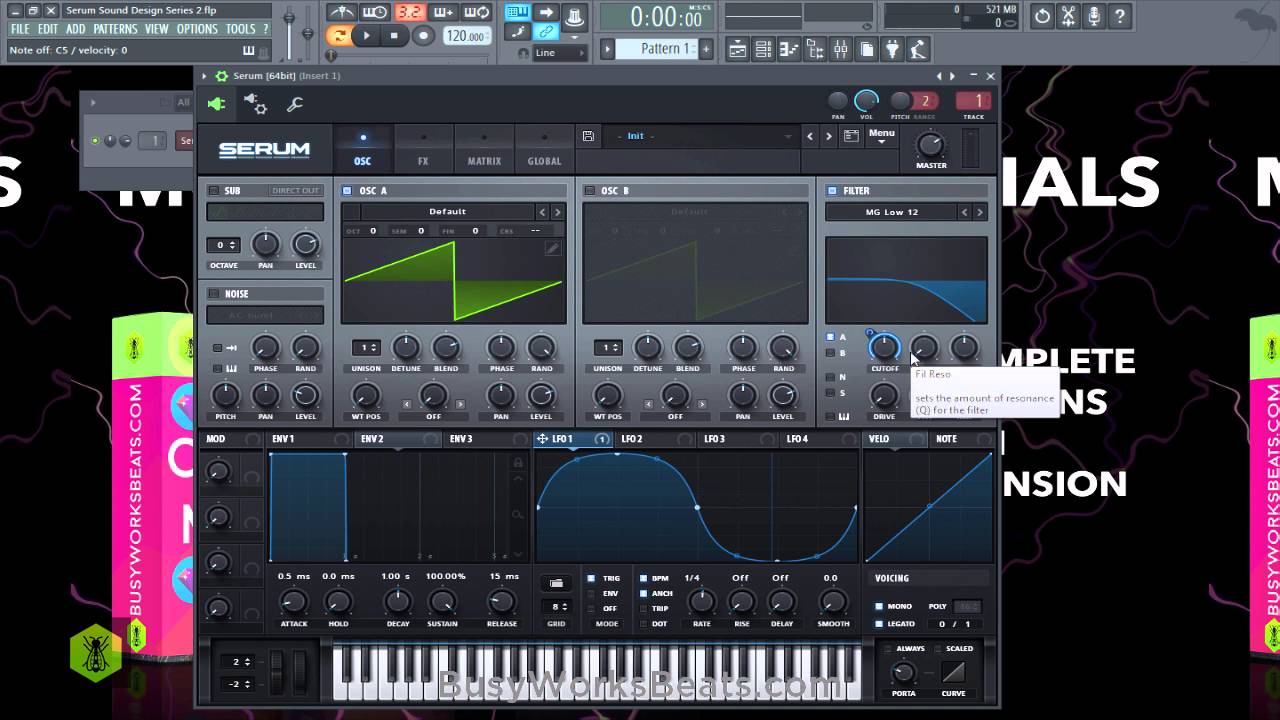Click the DIRECT OUT button in SUB section

[x=295, y=190]
